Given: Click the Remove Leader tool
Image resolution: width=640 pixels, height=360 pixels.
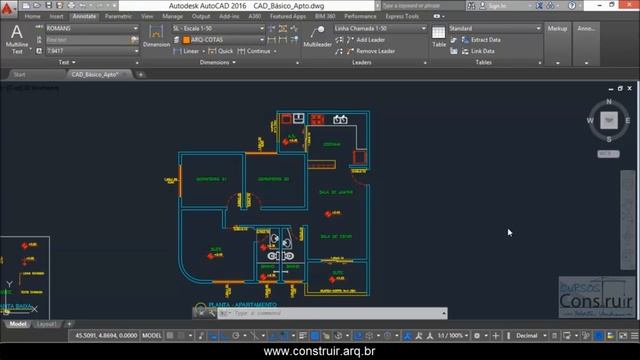Looking at the screenshot, I should (x=371, y=51).
